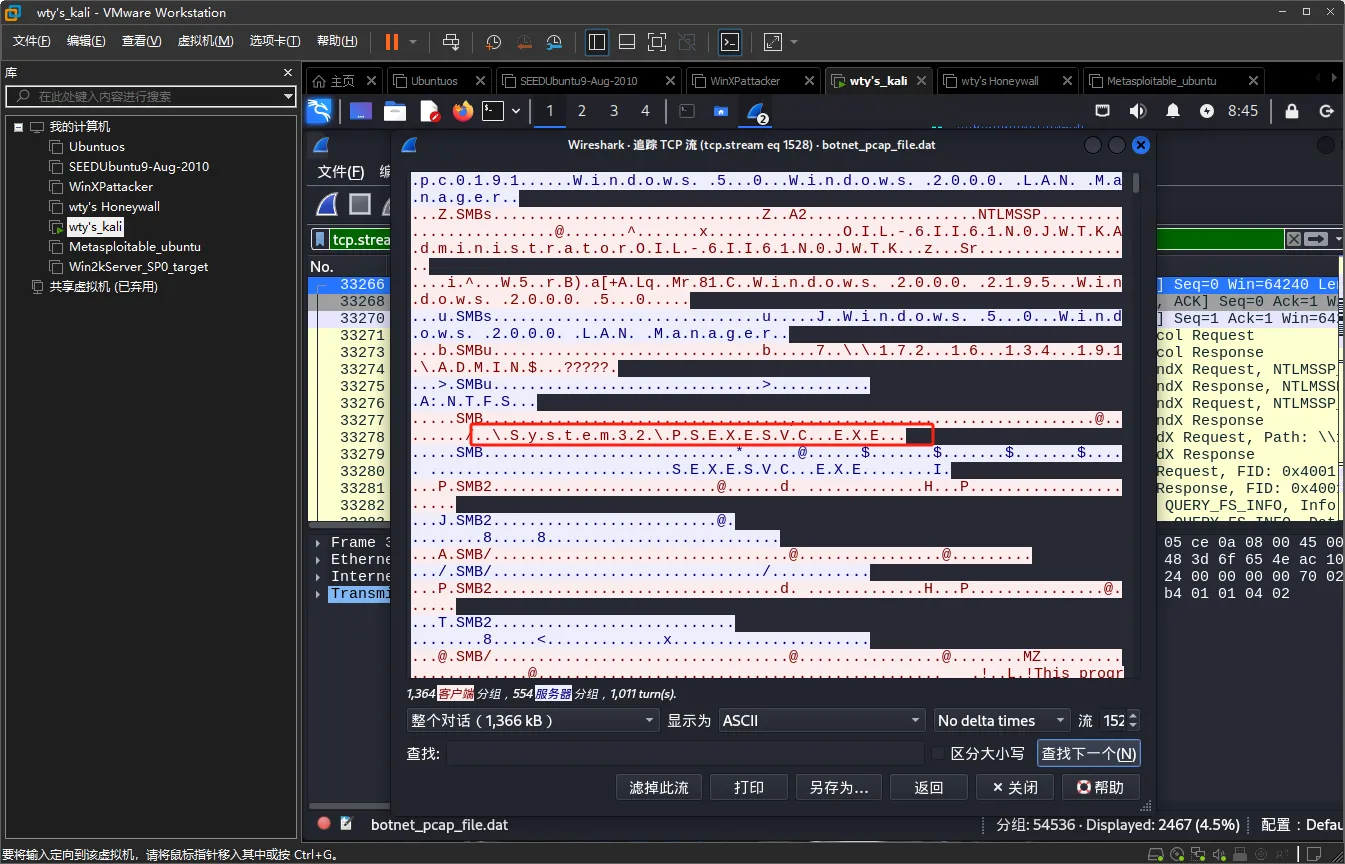
Task: Switch to Kali workspace 3
Action: 614,111
